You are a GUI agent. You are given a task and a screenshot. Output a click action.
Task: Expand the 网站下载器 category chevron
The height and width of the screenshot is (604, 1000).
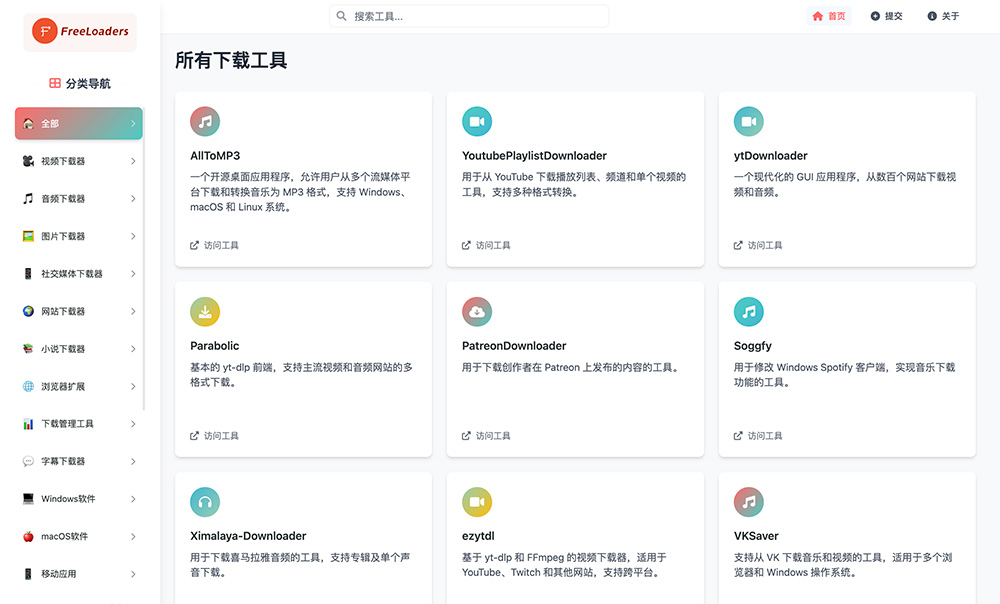tap(133, 311)
